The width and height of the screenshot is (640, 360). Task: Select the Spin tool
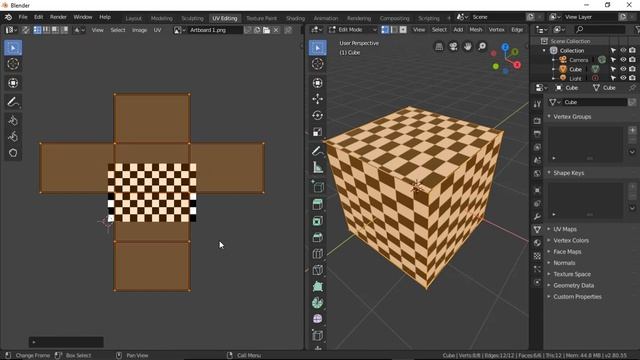[318, 302]
